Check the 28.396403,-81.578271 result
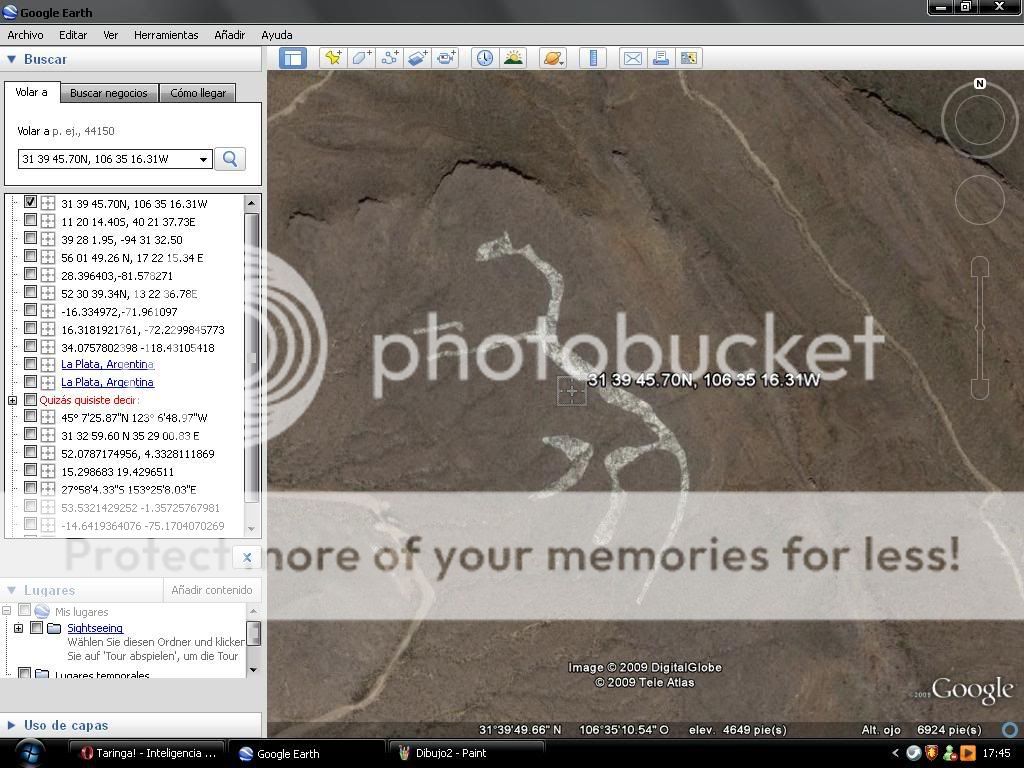Viewport: 1024px width, 768px height. pos(30,274)
